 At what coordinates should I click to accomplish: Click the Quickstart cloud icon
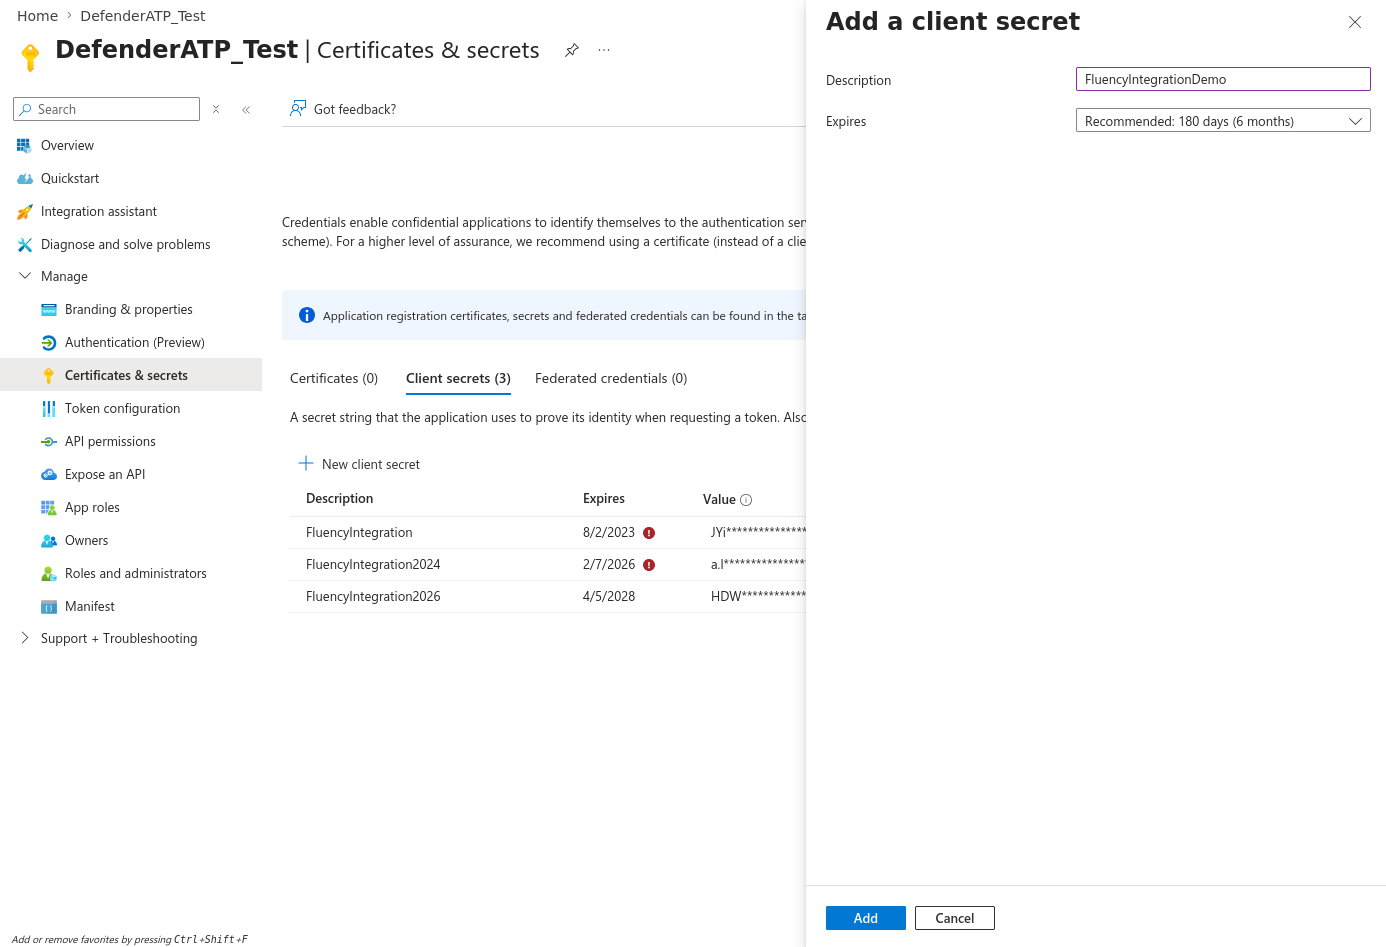click(x=24, y=178)
